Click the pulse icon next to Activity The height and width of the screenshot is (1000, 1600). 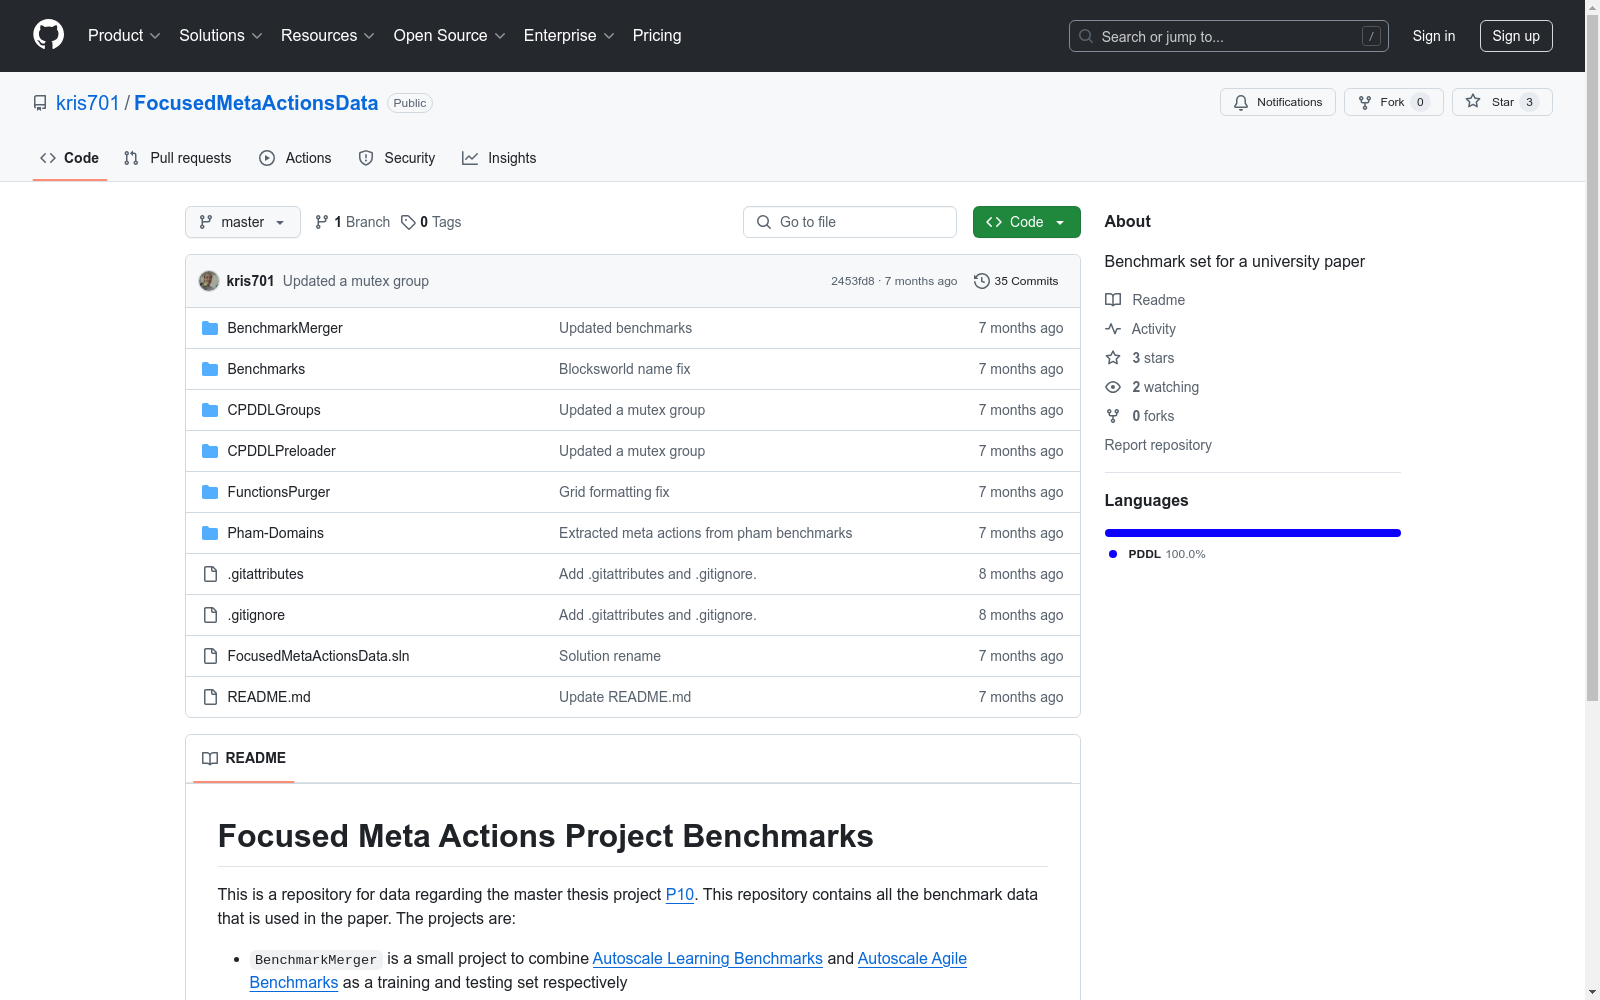coord(1113,329)
